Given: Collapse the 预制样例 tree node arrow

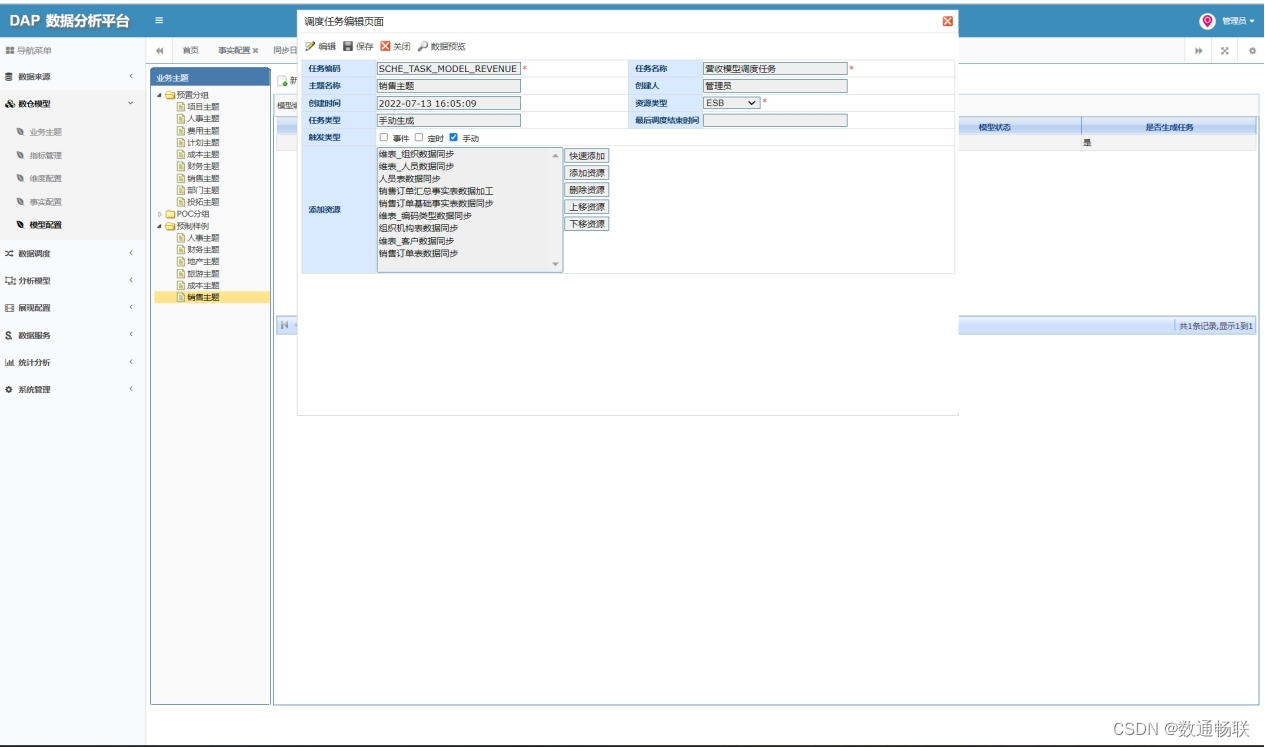Looking at the screenshot, I should click(159, 226).
